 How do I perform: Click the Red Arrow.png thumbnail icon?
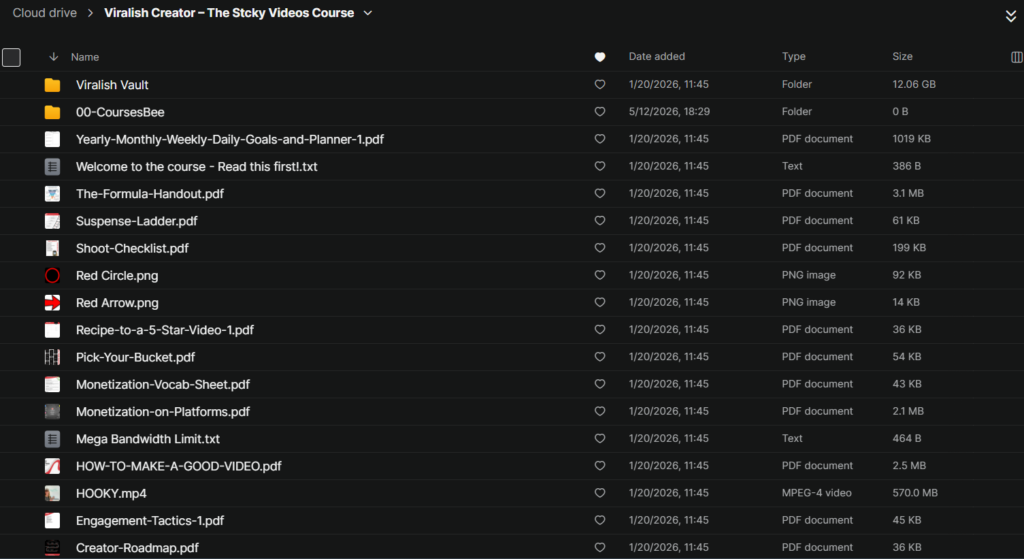point(52,303)
